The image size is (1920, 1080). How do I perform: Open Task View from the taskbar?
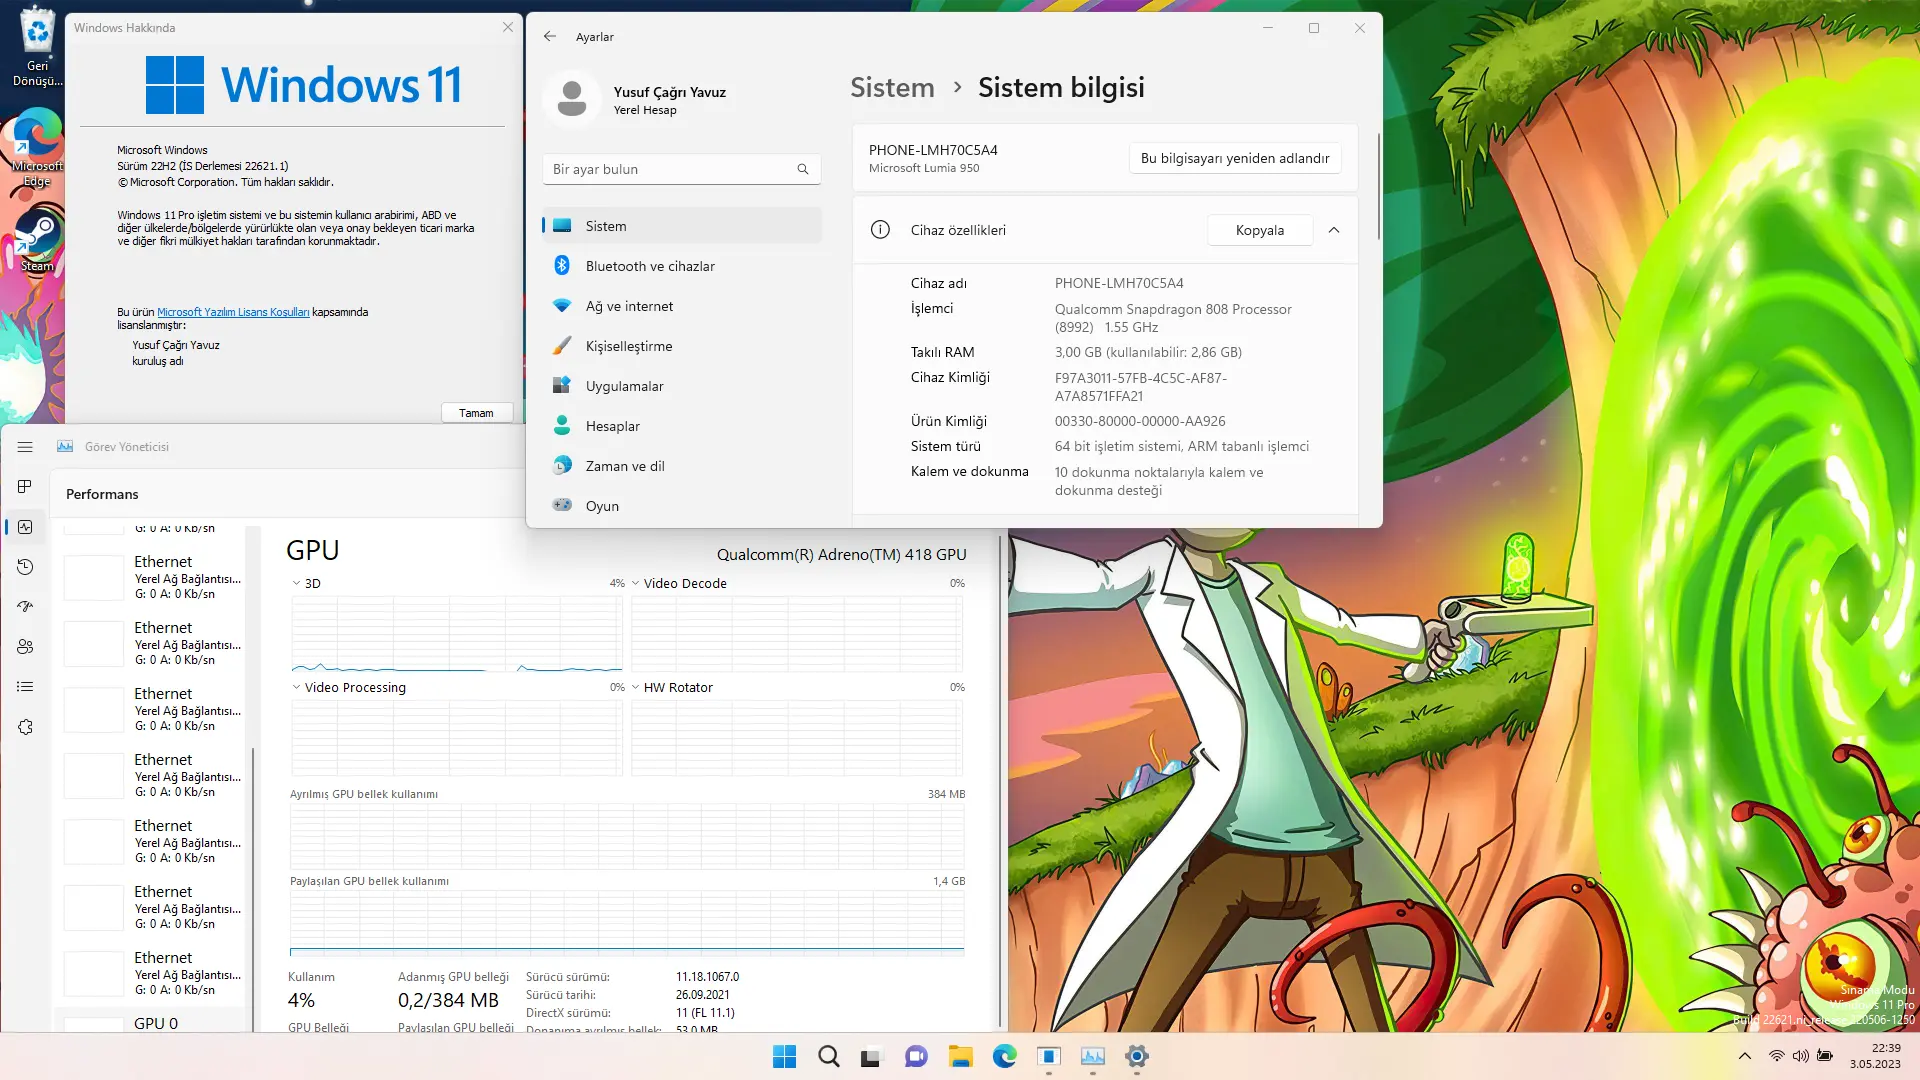click(x=872, y=1056)
